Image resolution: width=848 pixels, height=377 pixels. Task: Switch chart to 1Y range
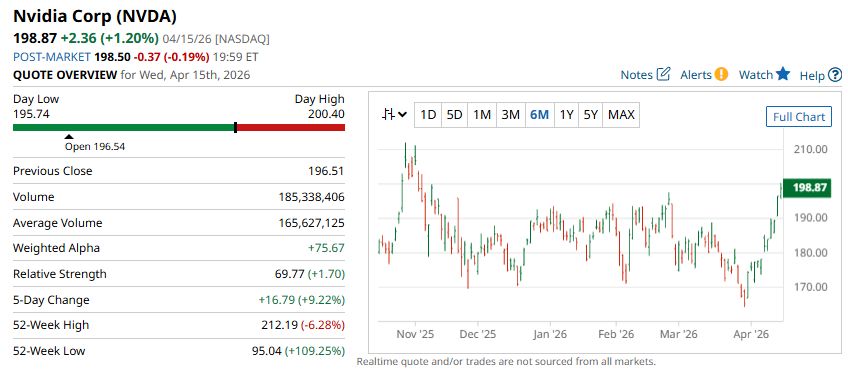566,115
